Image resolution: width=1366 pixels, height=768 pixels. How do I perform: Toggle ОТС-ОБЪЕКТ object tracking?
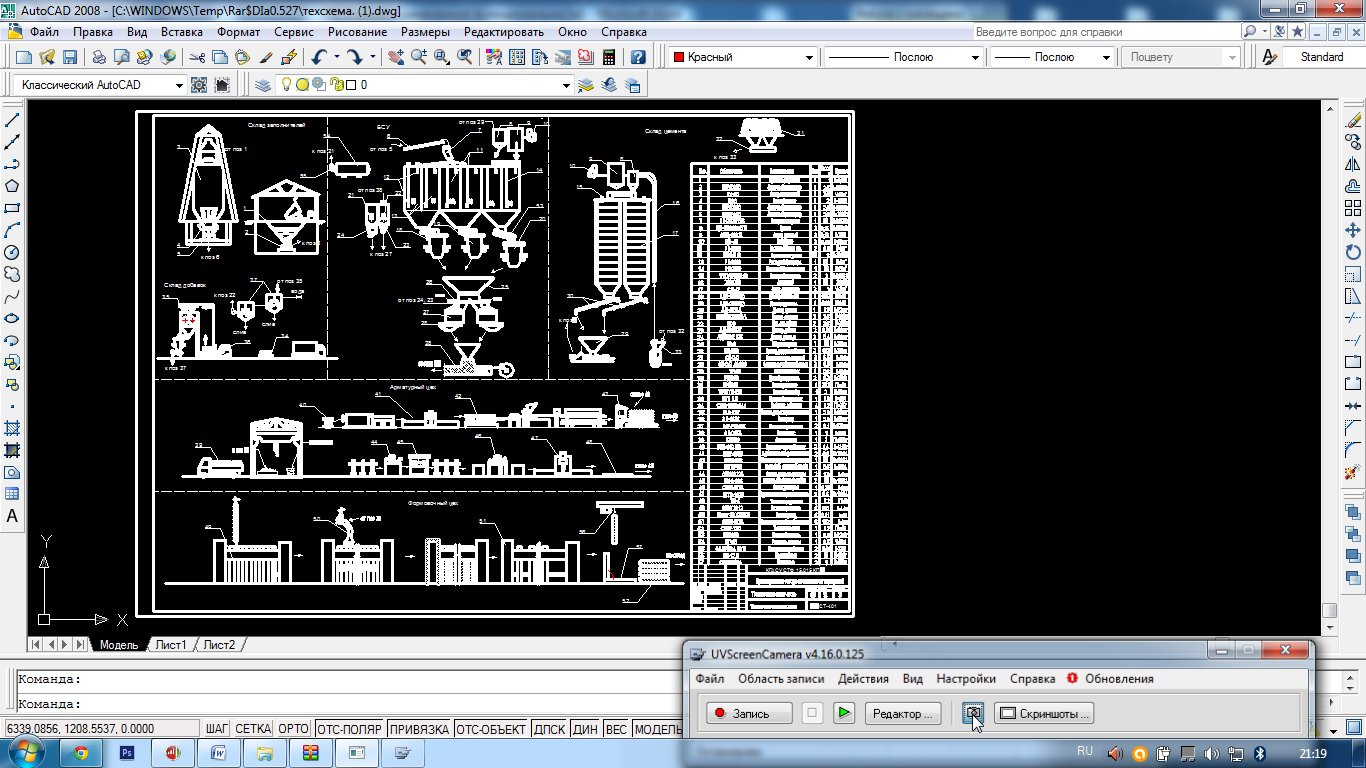(x=491, y=729)
